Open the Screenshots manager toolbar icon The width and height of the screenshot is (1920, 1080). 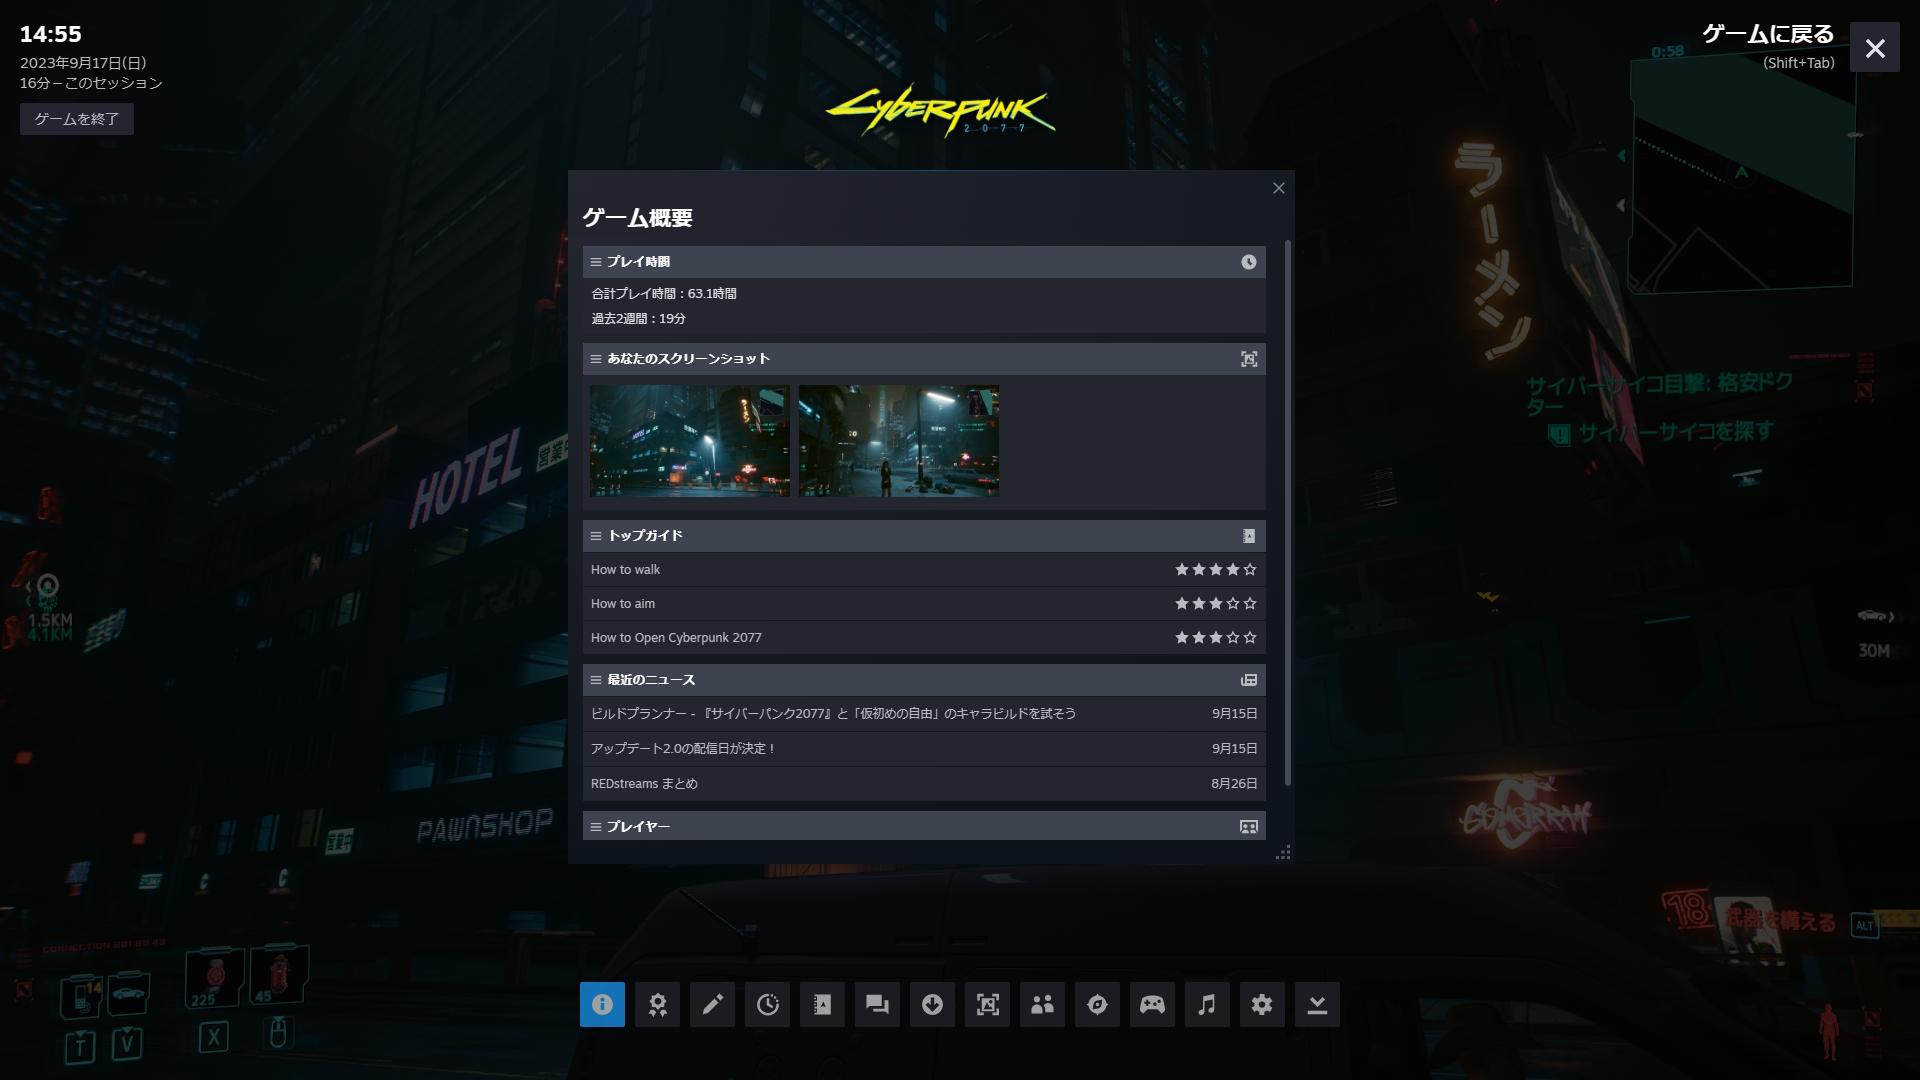coord(987,1004)
